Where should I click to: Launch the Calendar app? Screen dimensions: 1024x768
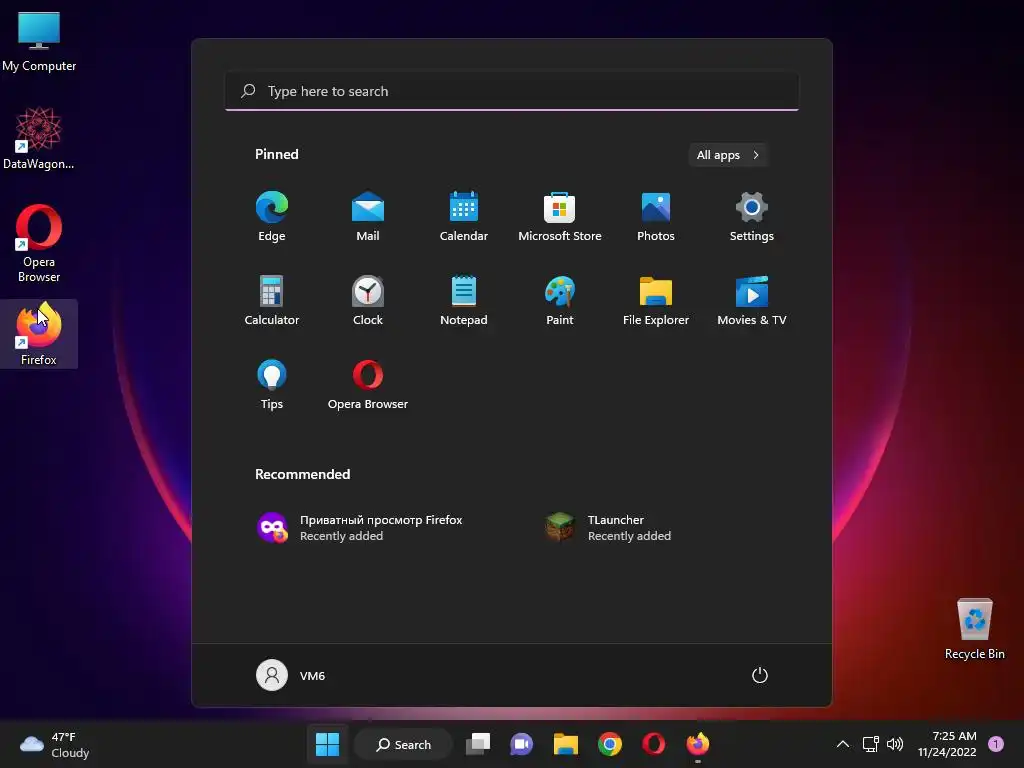464,217
